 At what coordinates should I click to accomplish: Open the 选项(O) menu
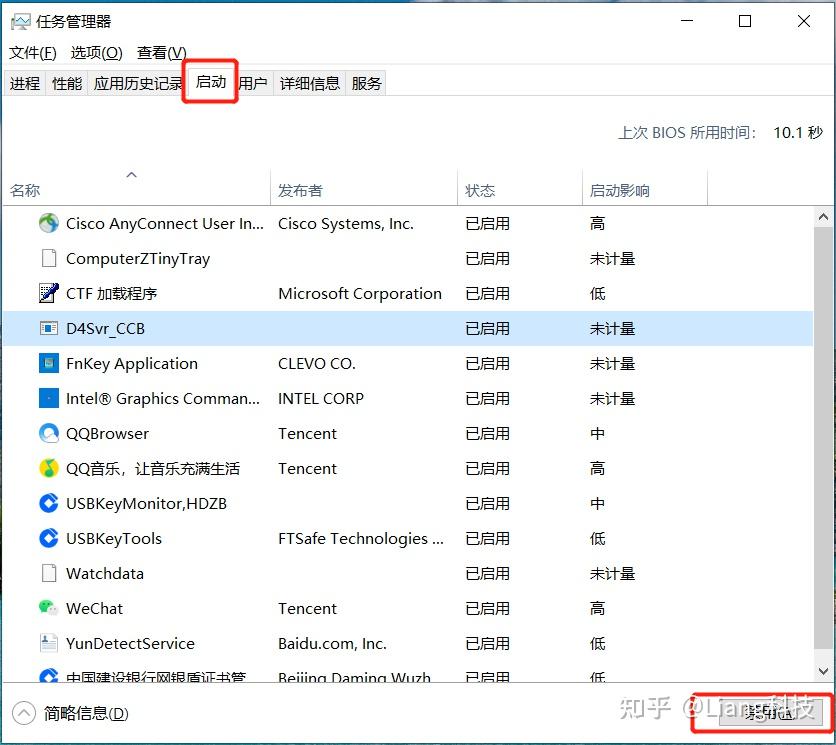tap(97, 53)
